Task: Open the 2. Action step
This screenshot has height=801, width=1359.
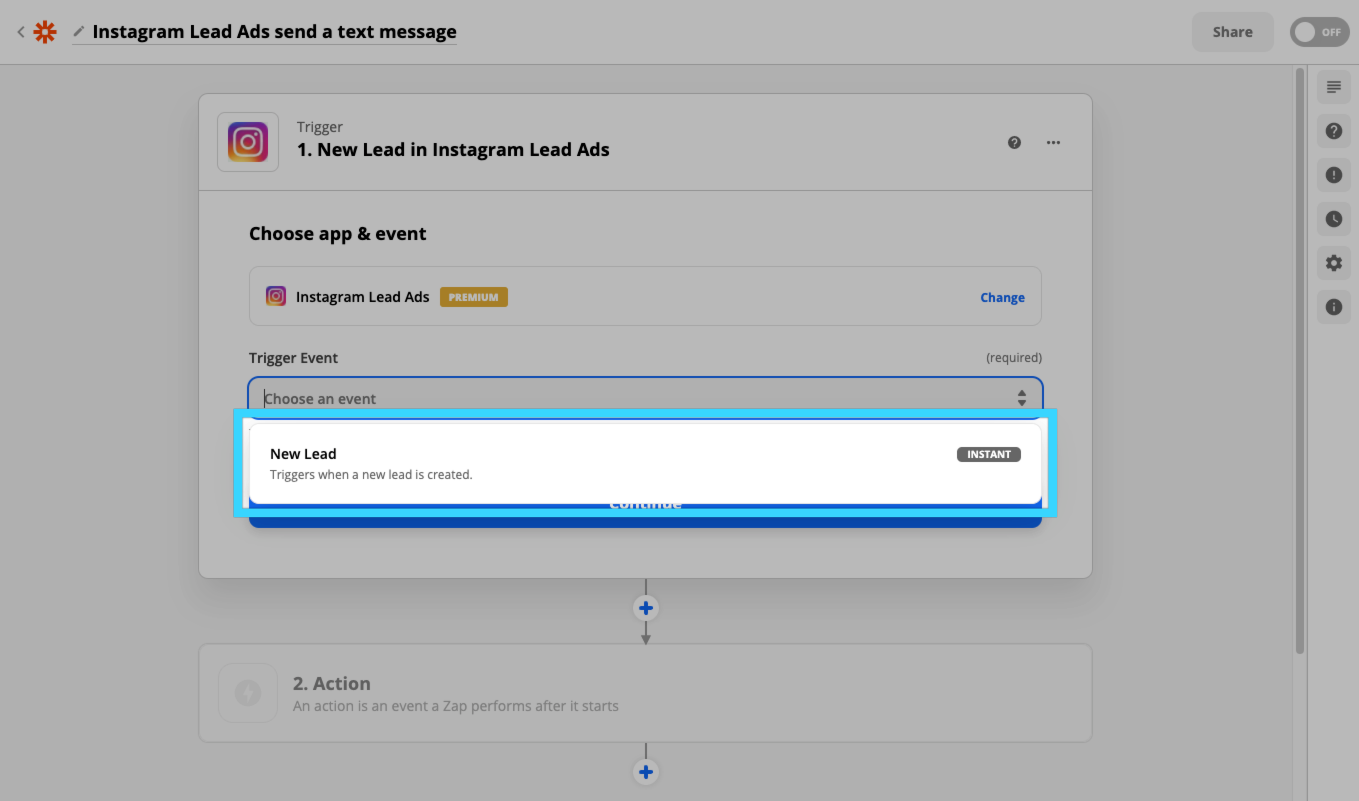Action: pos(645,693)
